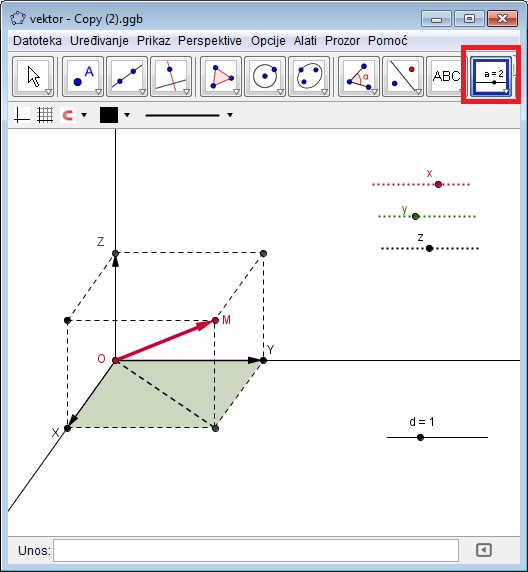Screen dimensions: 528x572
Task: Select the ABC text insertion tool
Action: pos(447,77)
